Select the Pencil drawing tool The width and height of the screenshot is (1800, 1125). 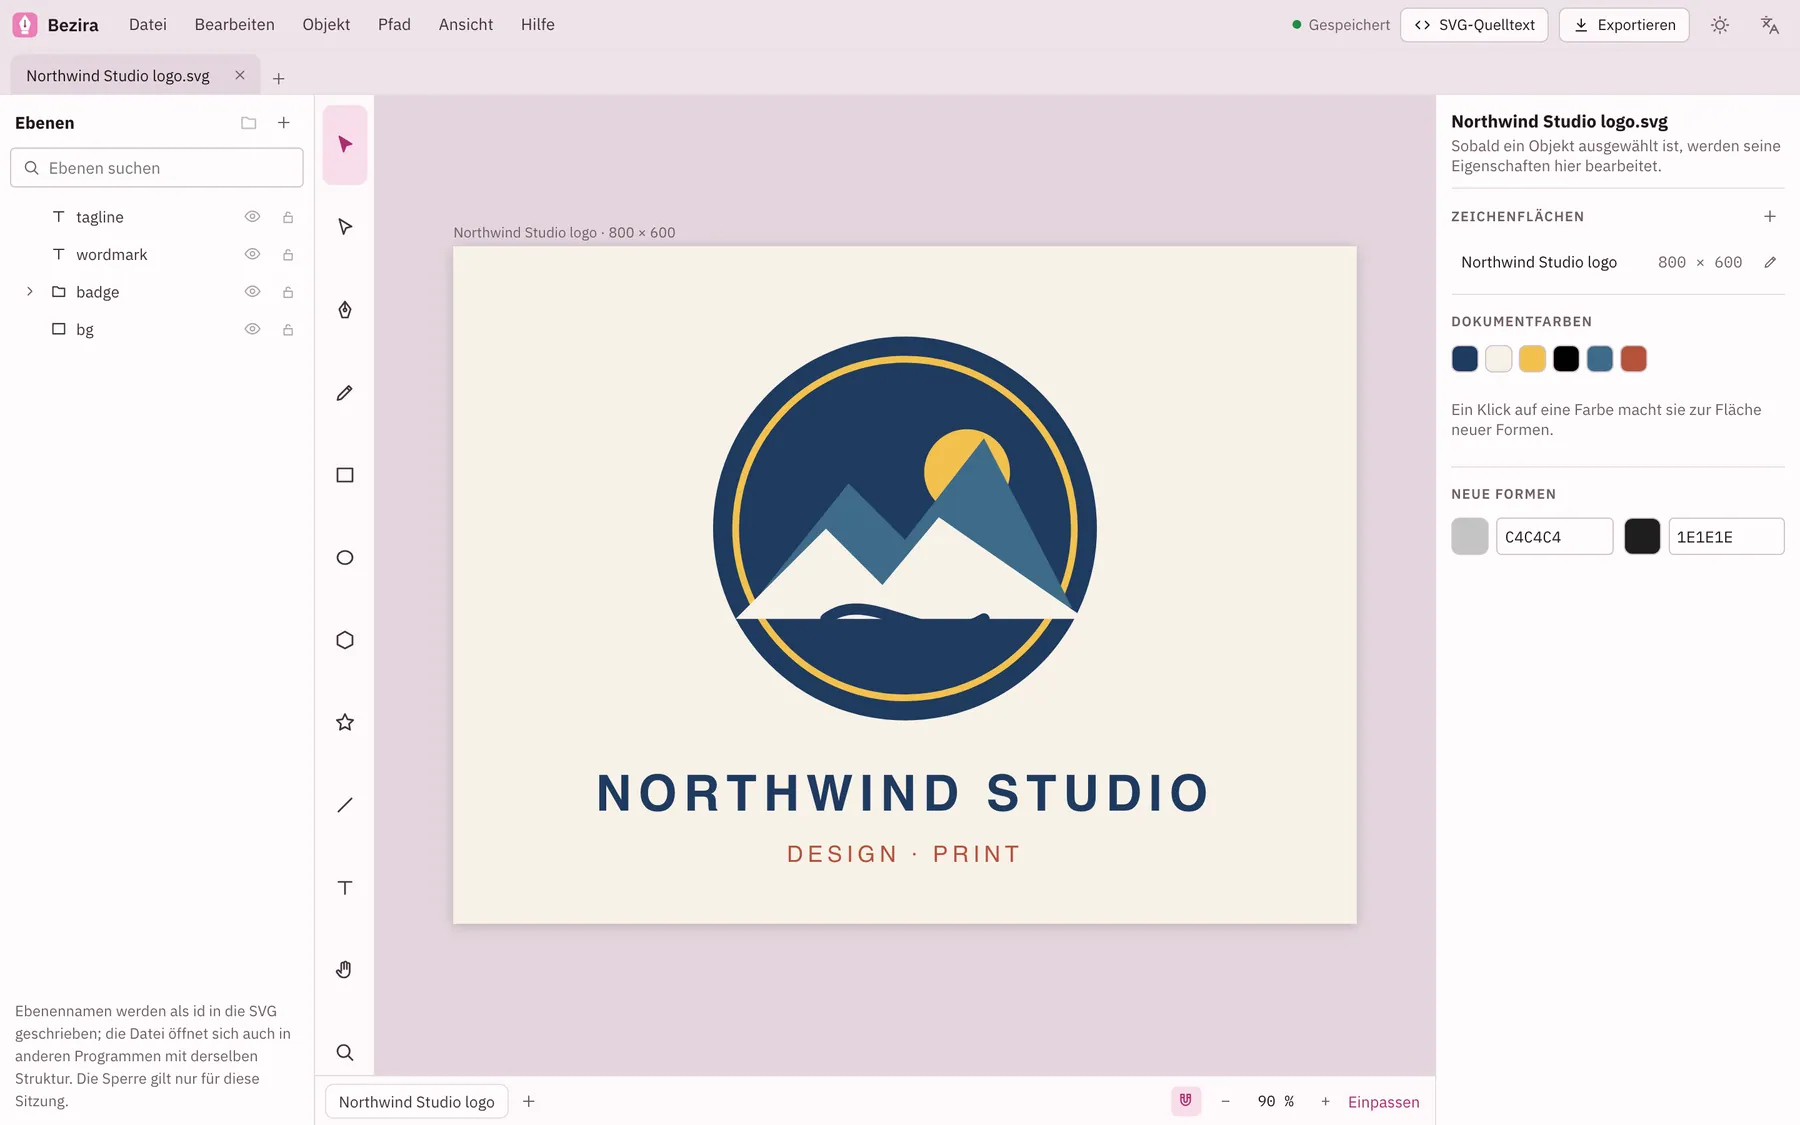pyautogui.click(x=345, y=393)
